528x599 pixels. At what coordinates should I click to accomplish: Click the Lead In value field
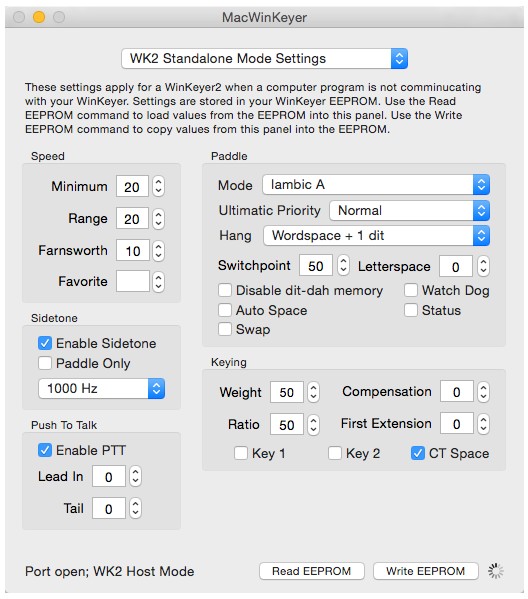(109, 476)
